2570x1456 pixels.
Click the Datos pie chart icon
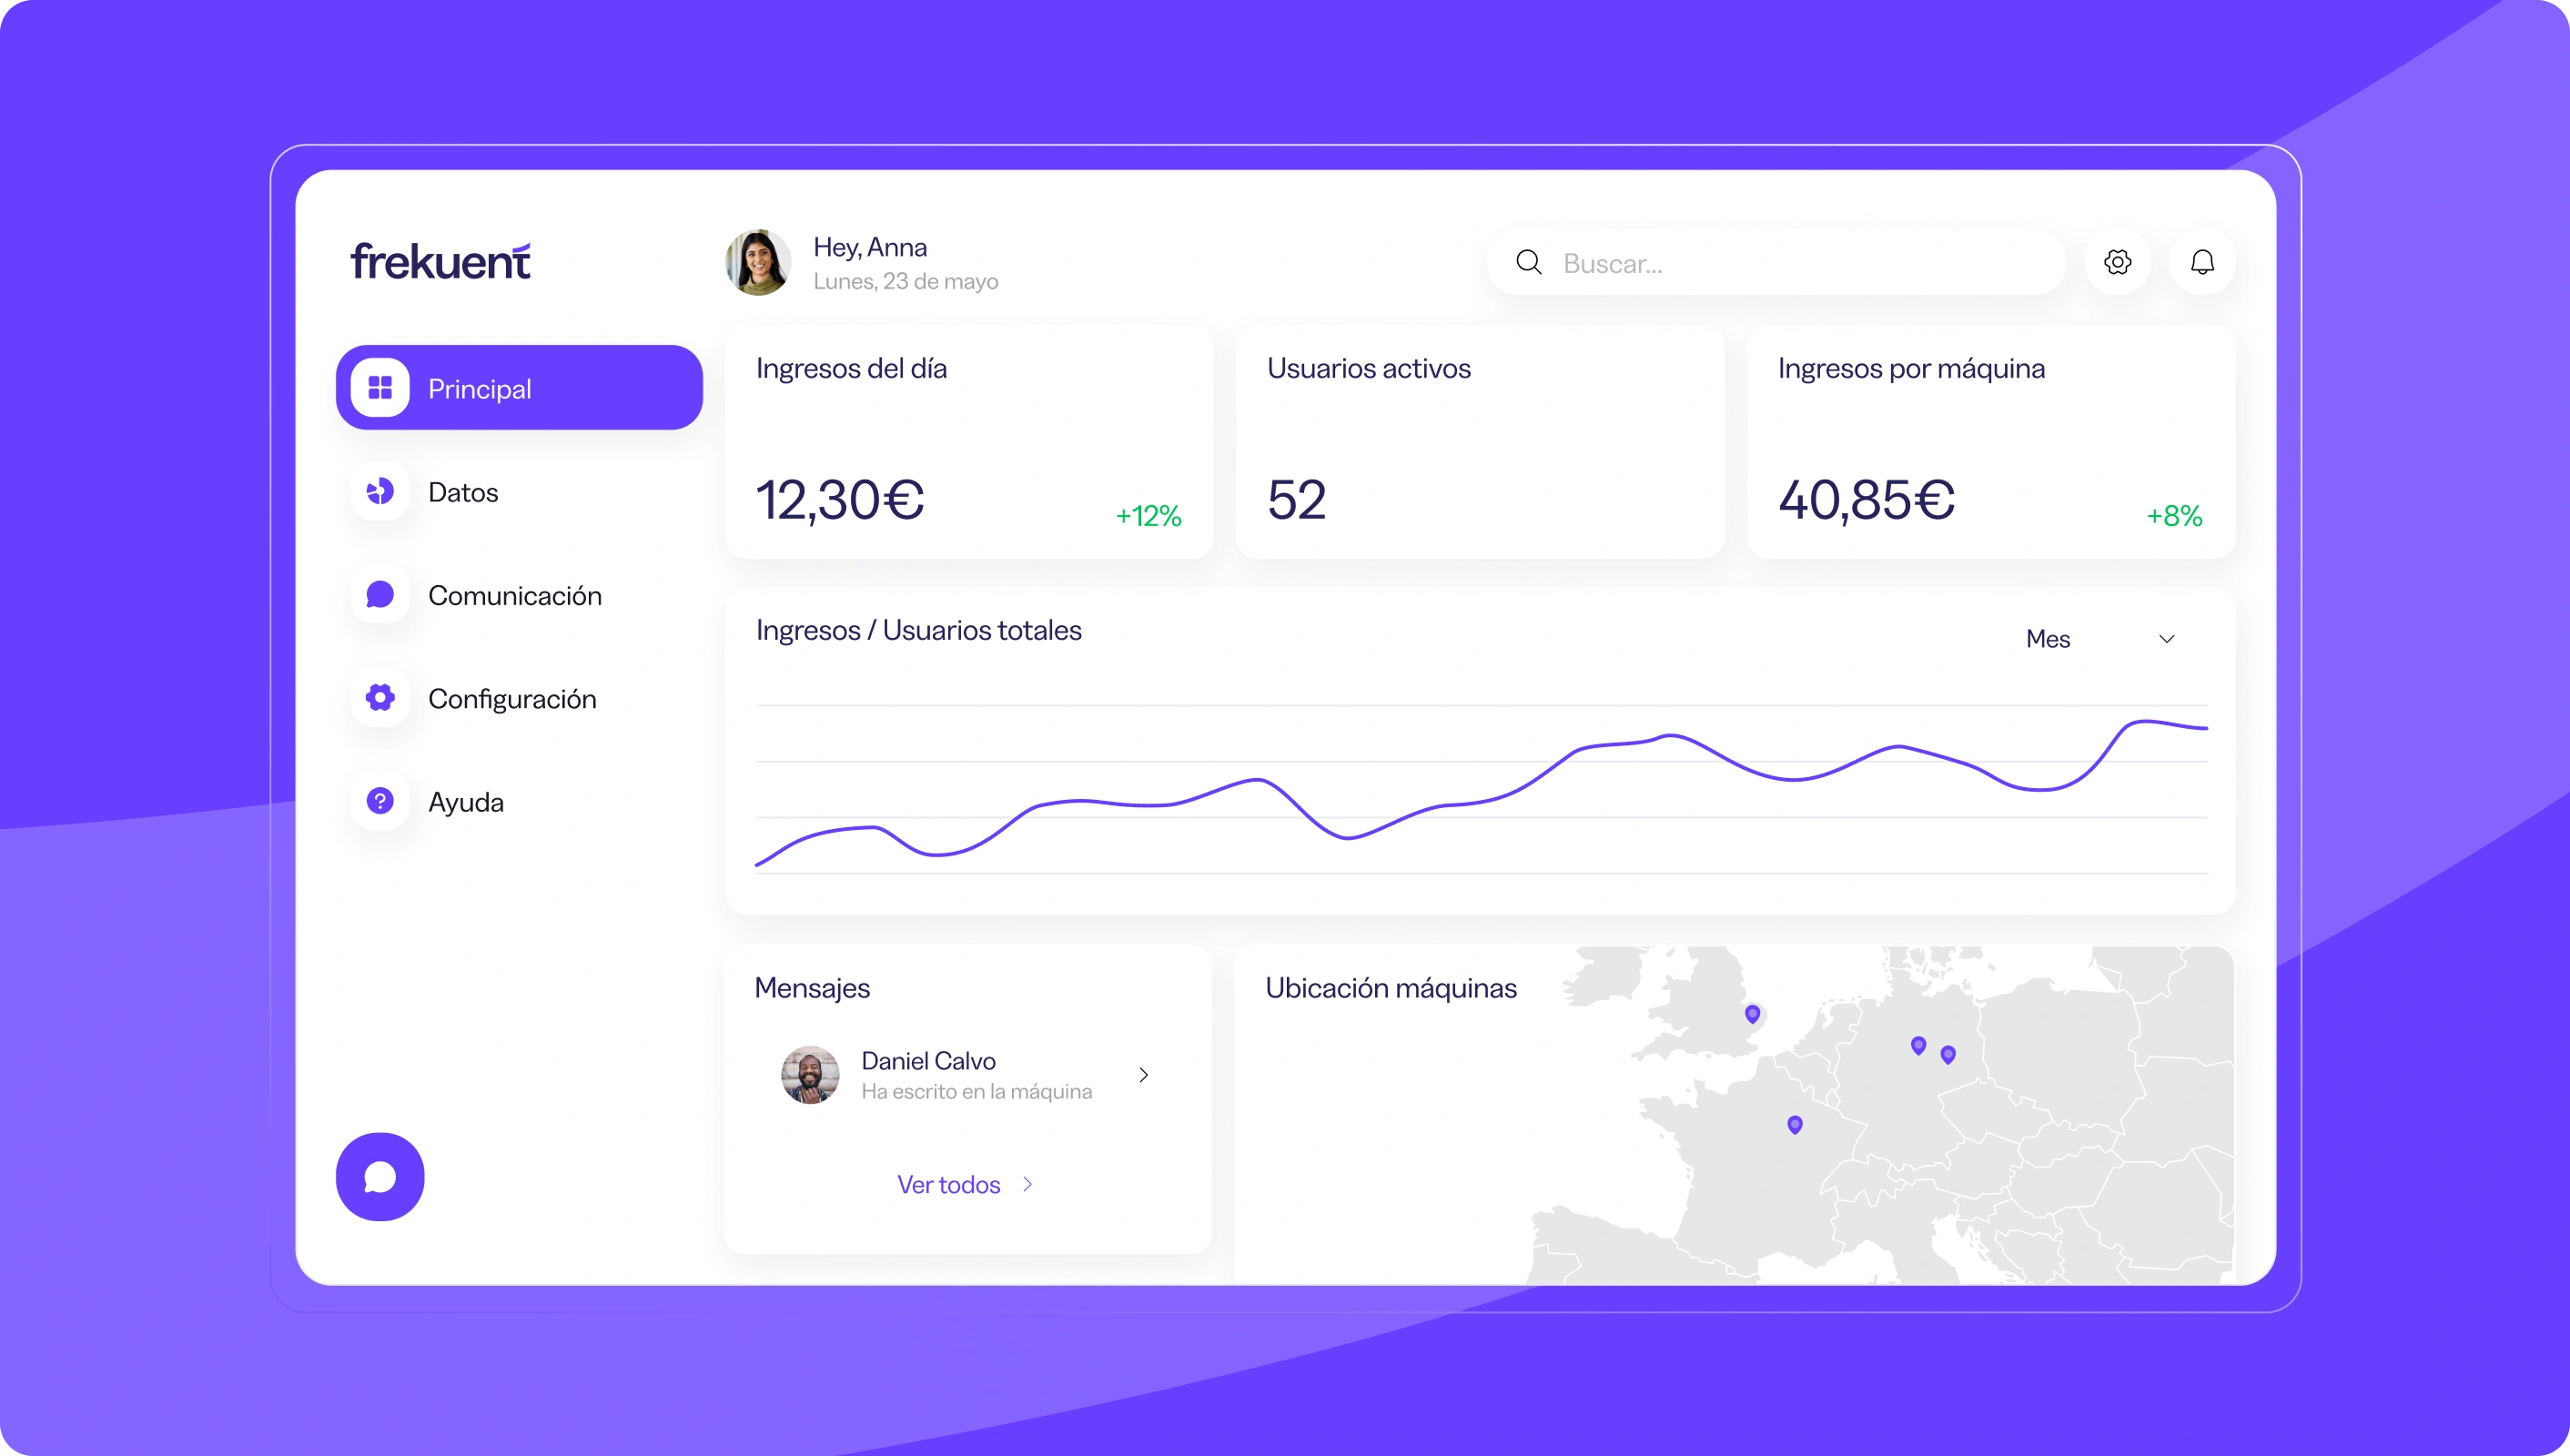tap(380, 491)
